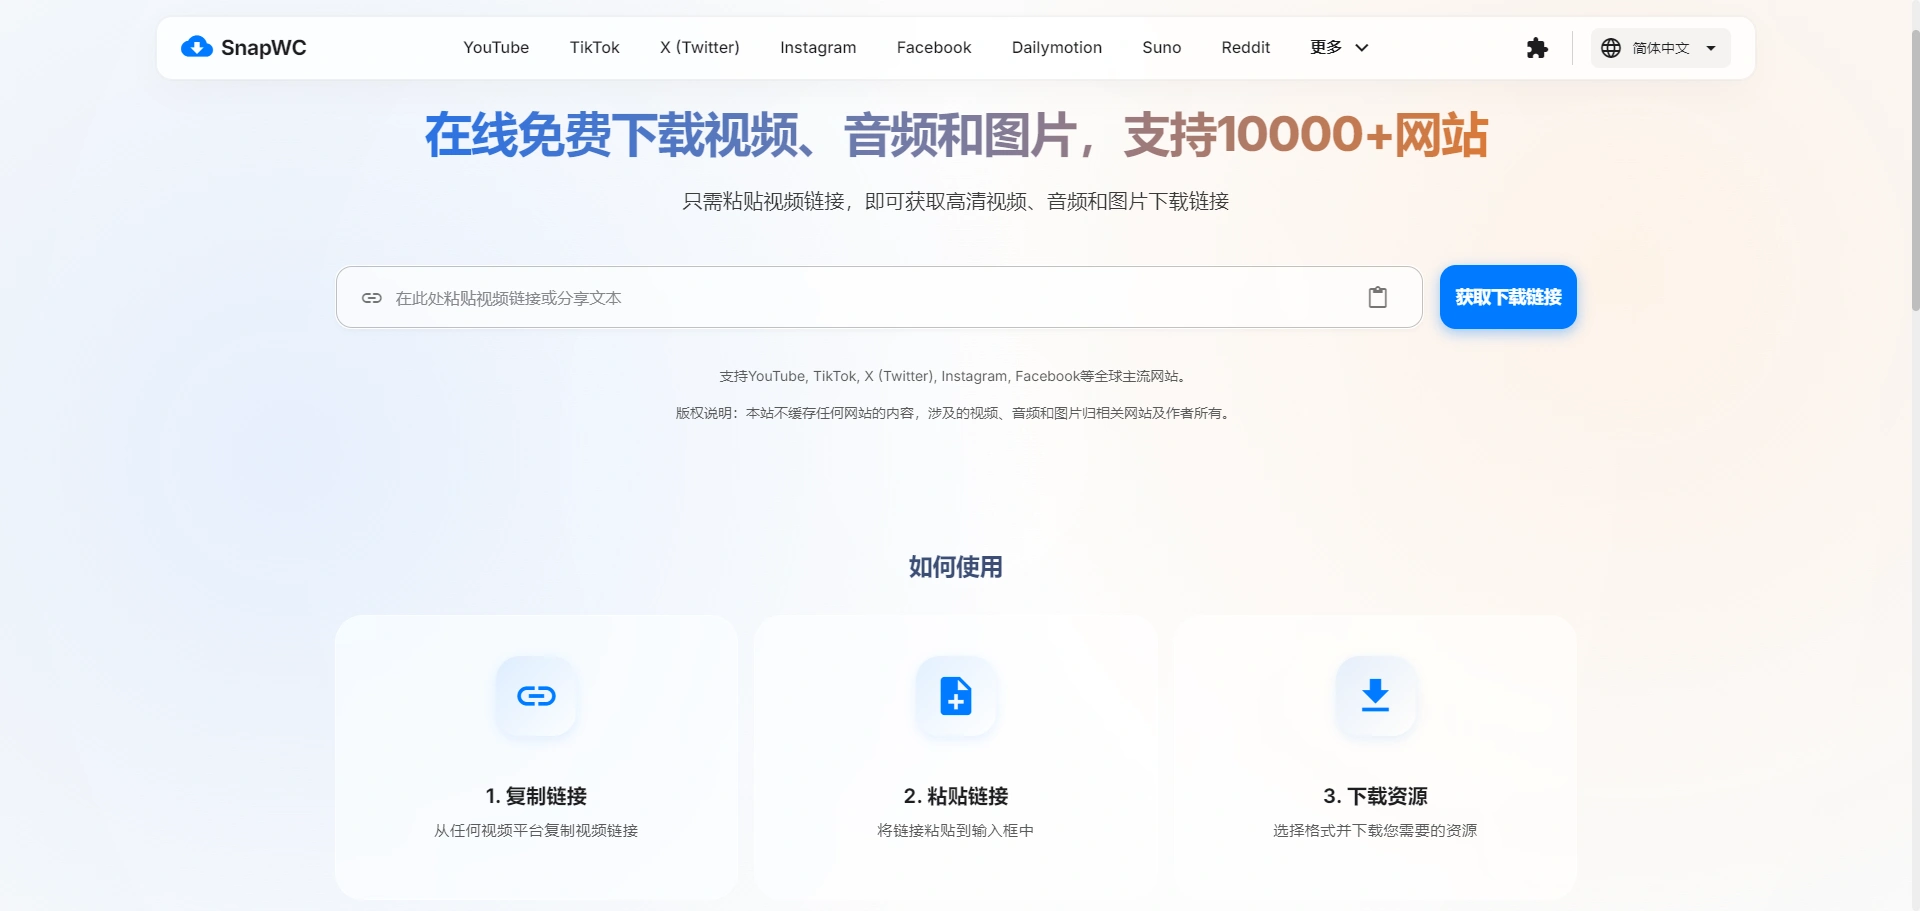Click the chevron next to 简体中文
1920x911 pixels.
coord(1711,47)
